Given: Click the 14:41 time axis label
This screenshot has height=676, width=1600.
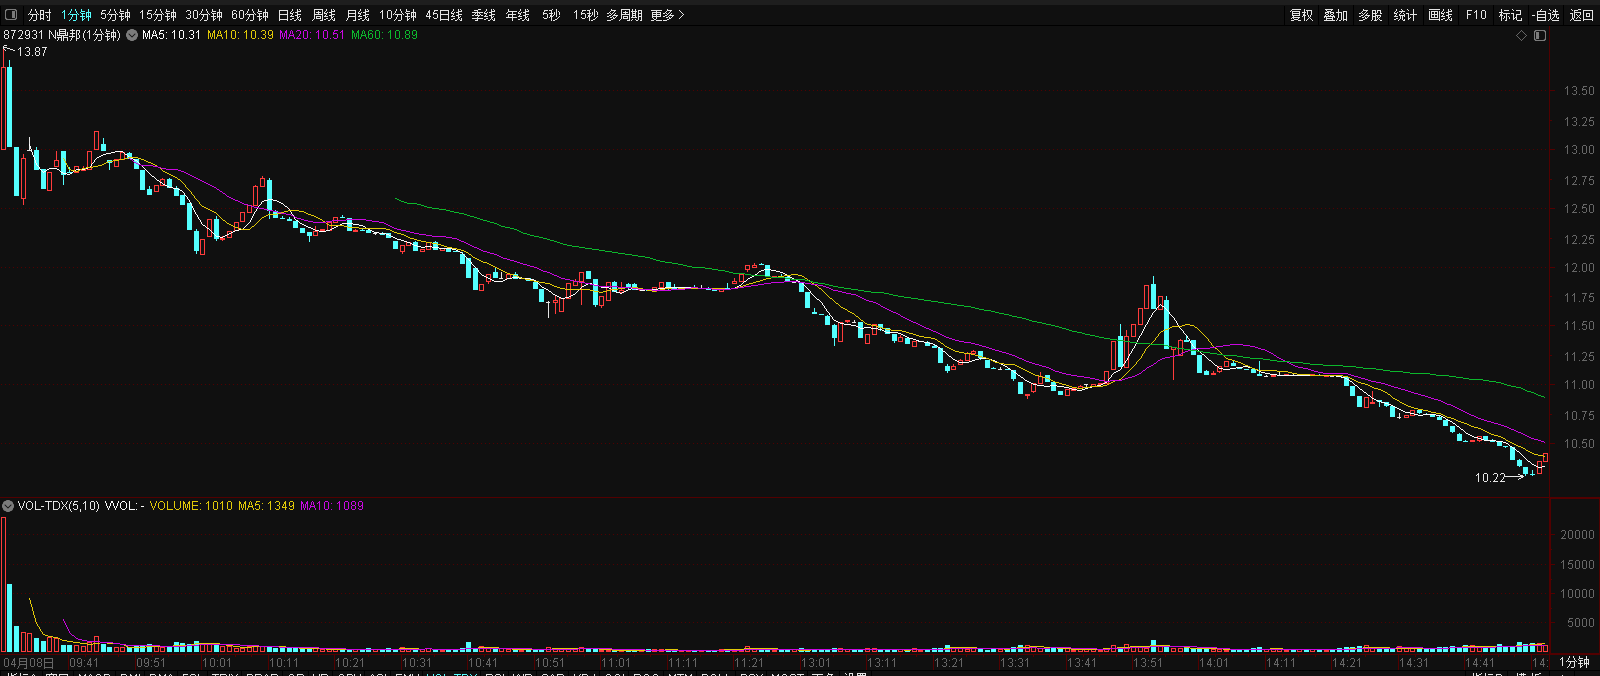Looking at the screenshot, I should [1480, 663].
